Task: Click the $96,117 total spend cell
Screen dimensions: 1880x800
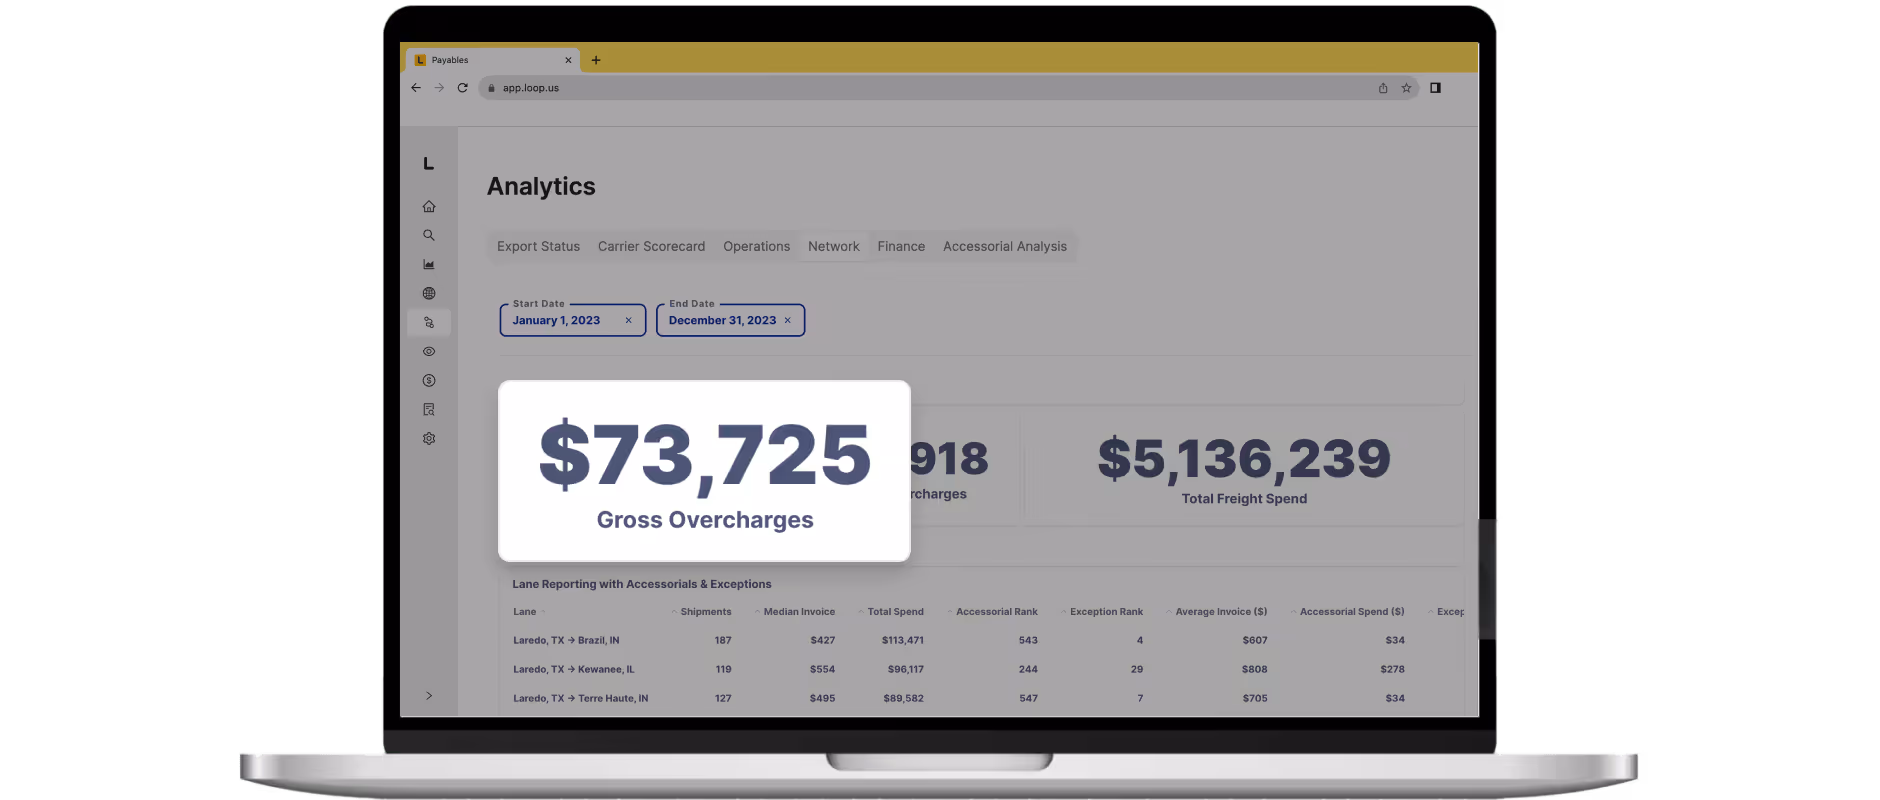Action: (905, 670)
